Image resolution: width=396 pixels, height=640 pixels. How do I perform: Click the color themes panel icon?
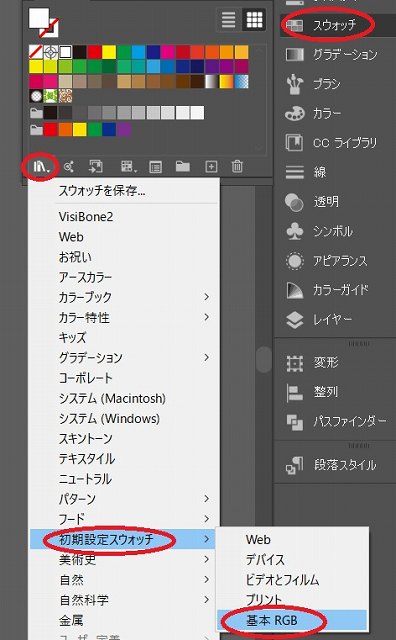(69, 167)
